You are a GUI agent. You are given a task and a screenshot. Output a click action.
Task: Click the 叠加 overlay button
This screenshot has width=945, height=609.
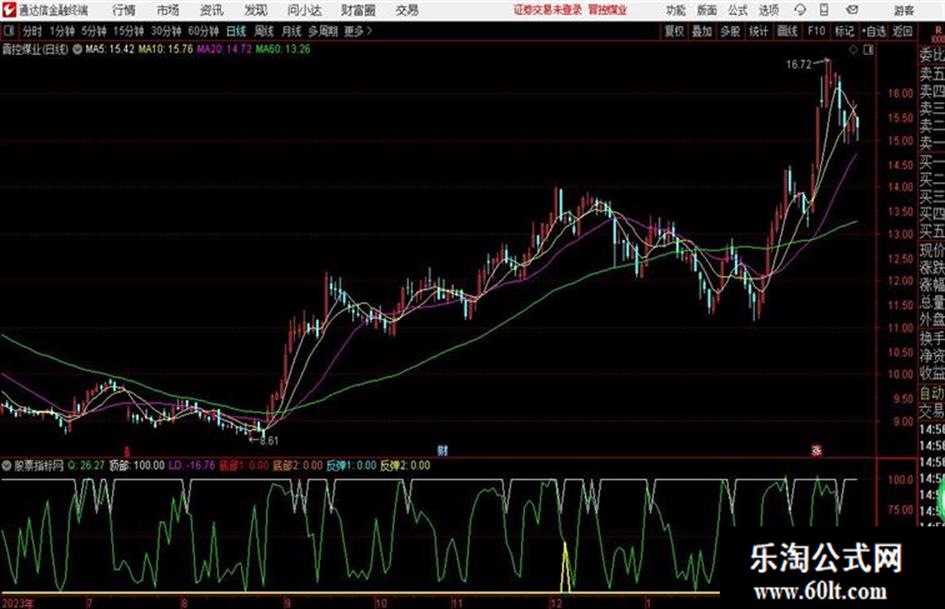(x=702, y=31)
